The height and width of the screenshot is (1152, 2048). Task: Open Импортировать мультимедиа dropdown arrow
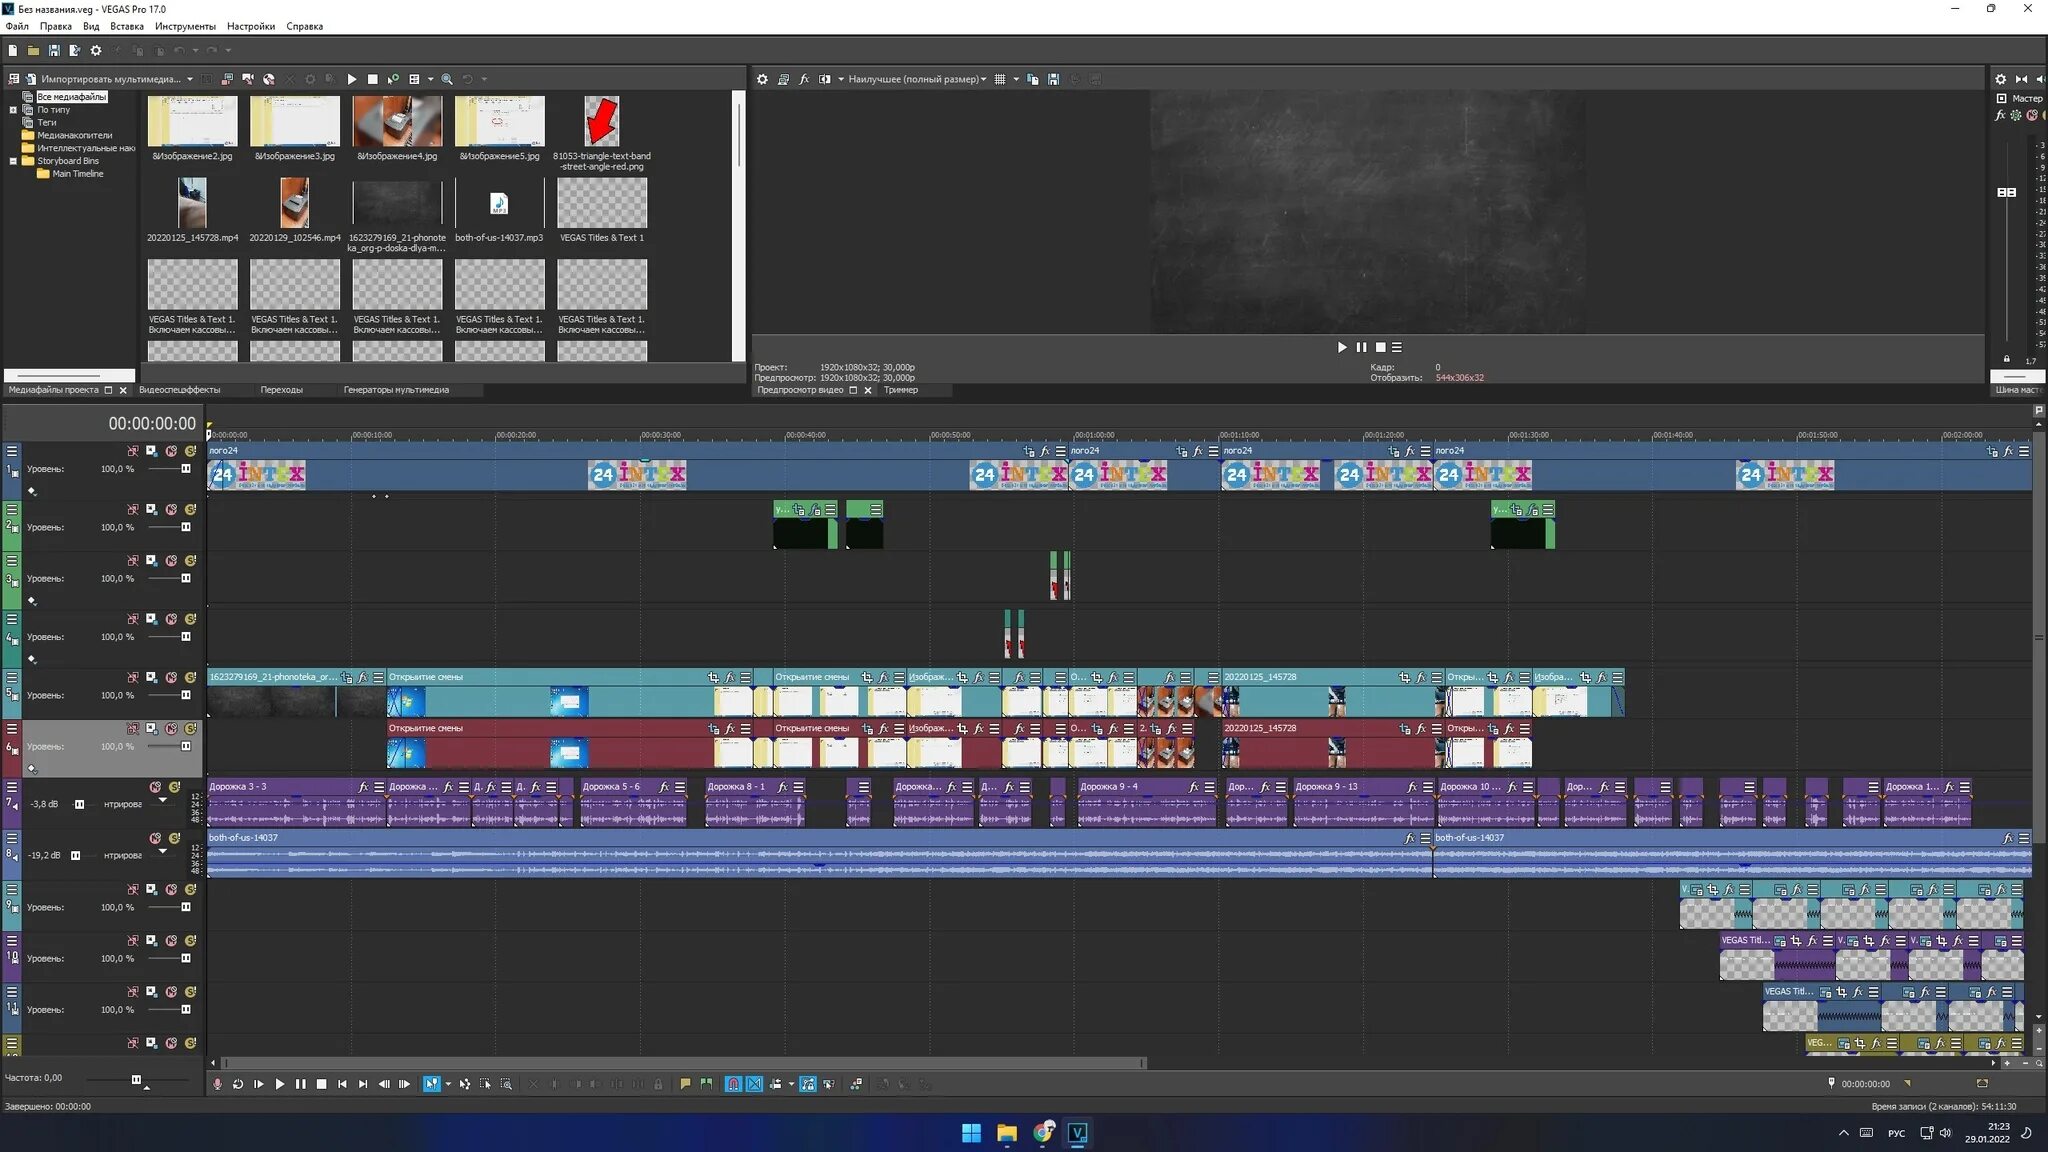[190, 79]
